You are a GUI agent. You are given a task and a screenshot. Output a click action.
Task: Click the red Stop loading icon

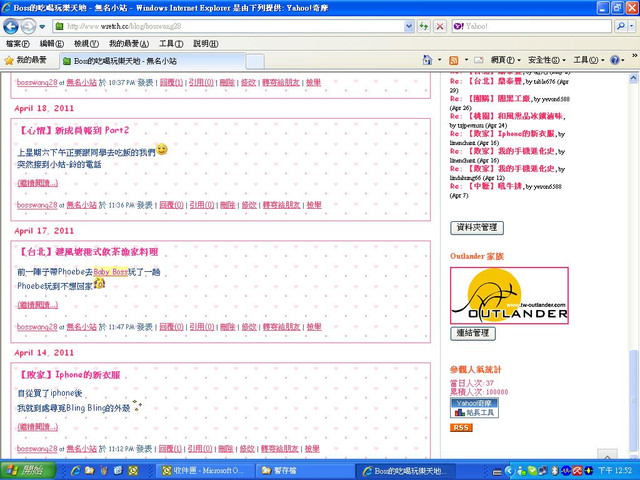tap(440, 27)
